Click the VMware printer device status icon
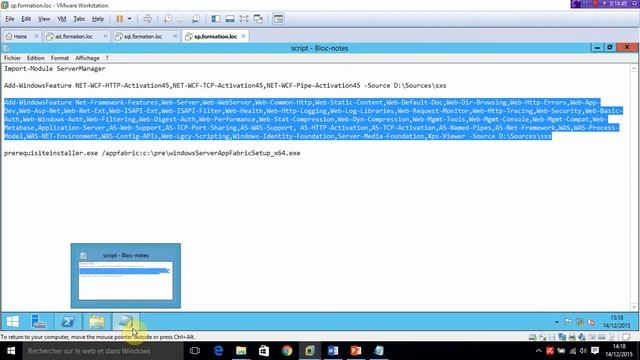The image size is (640, 360). (x=572, y=337)
